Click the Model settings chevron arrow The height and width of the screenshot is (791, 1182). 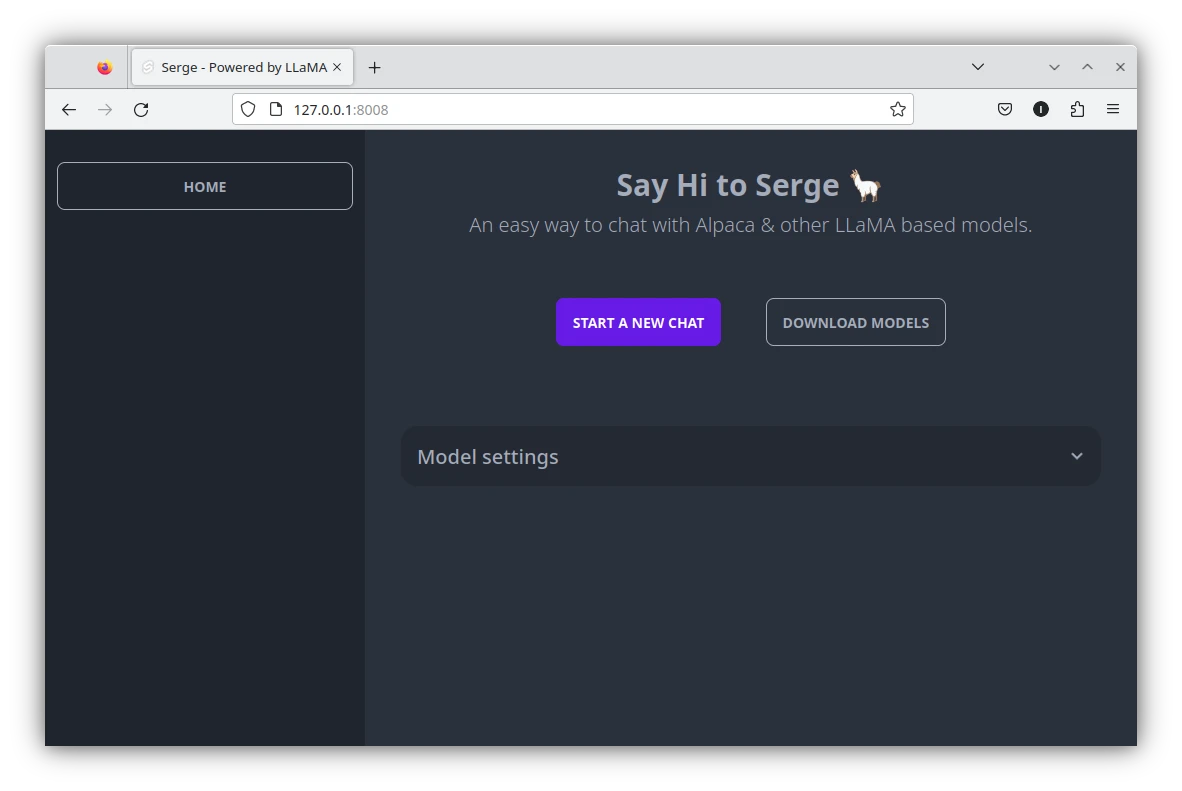(1077, 456)
